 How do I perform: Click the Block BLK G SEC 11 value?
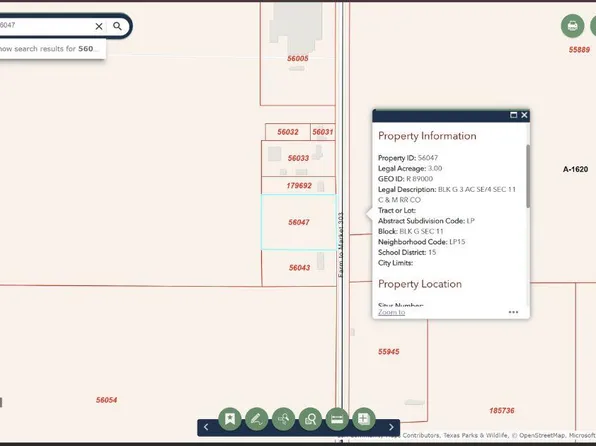coord(422,231)
